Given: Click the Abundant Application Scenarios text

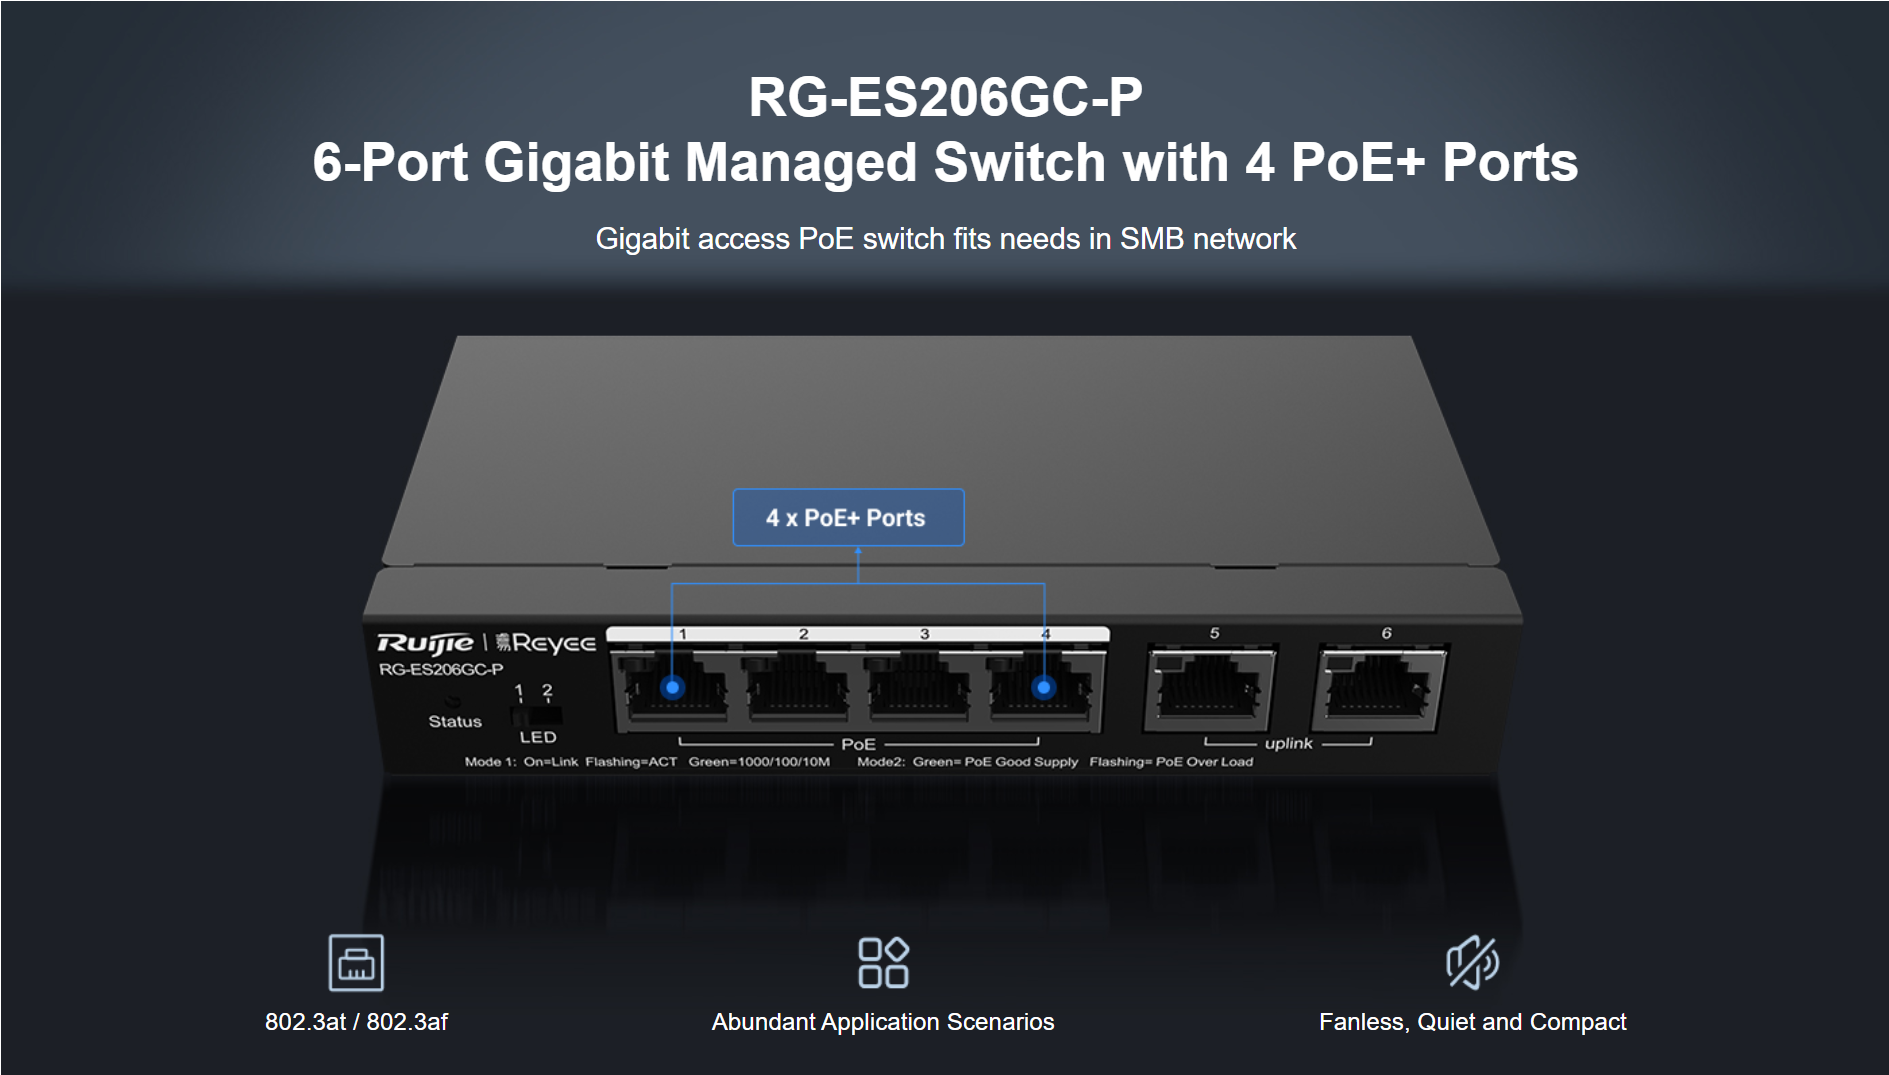Looking at the screenshot, I should point(883,1022).
